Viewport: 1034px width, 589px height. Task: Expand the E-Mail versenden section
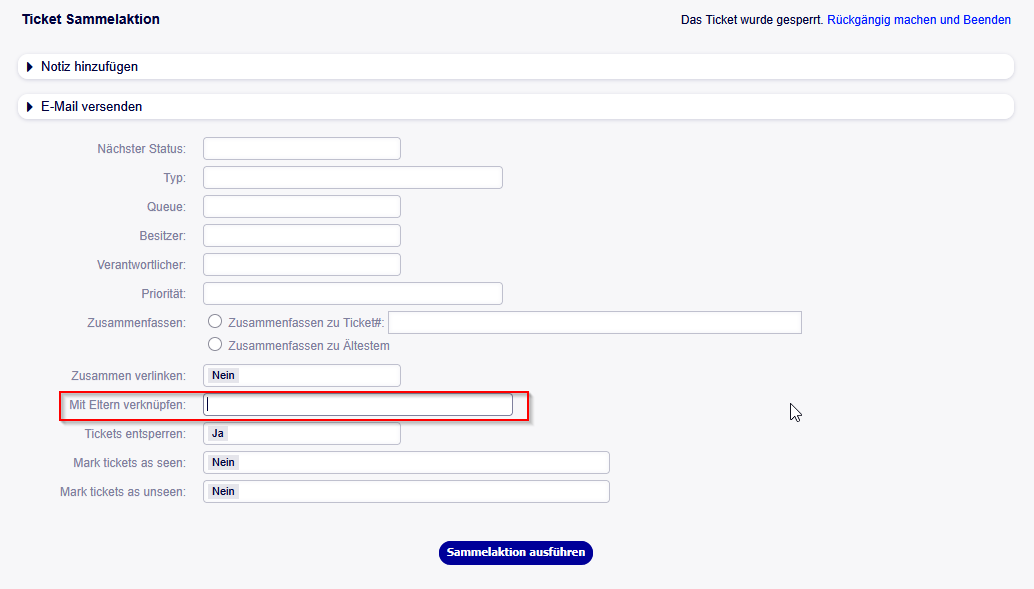pos(92,107)
